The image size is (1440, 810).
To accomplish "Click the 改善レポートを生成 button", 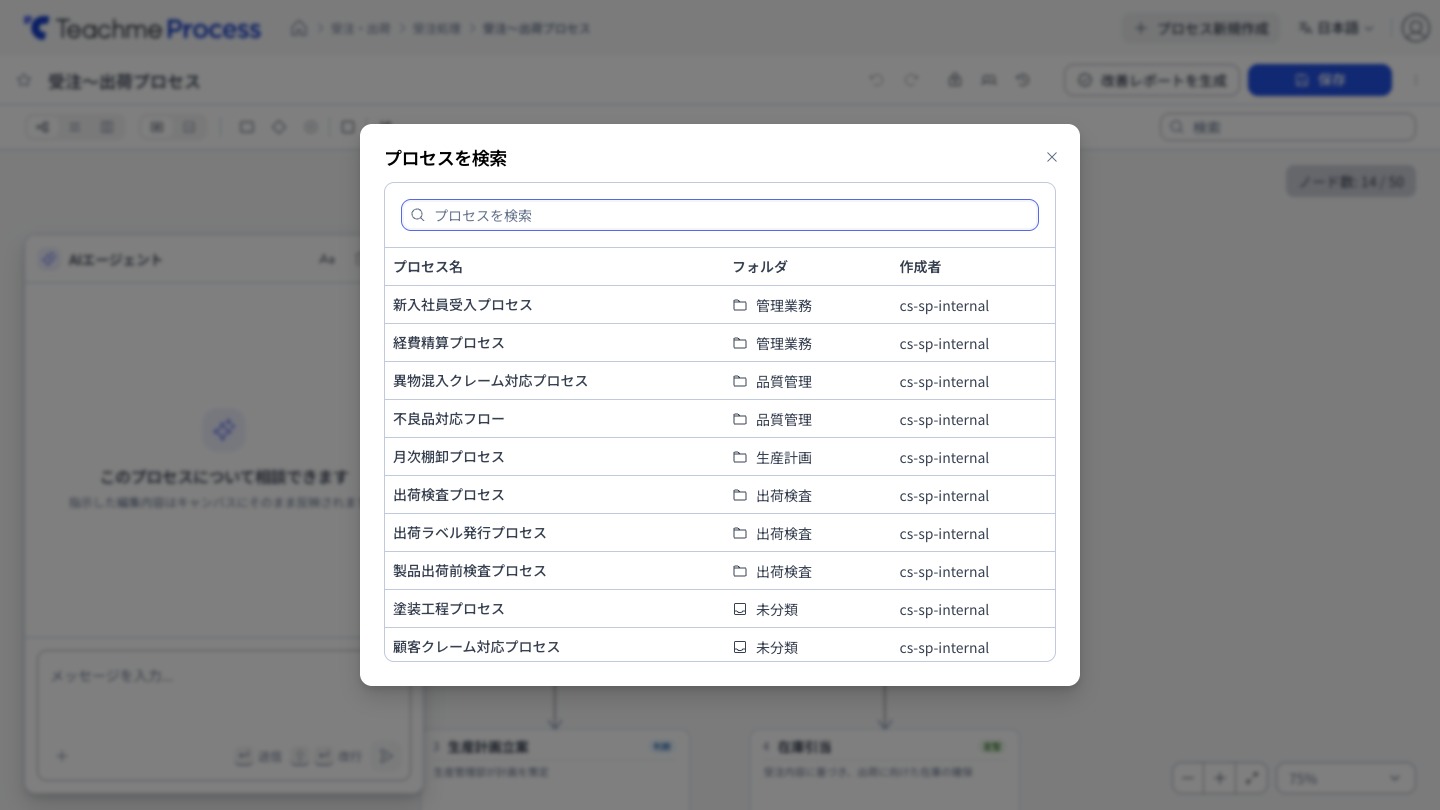I will tap(1152, 80).
